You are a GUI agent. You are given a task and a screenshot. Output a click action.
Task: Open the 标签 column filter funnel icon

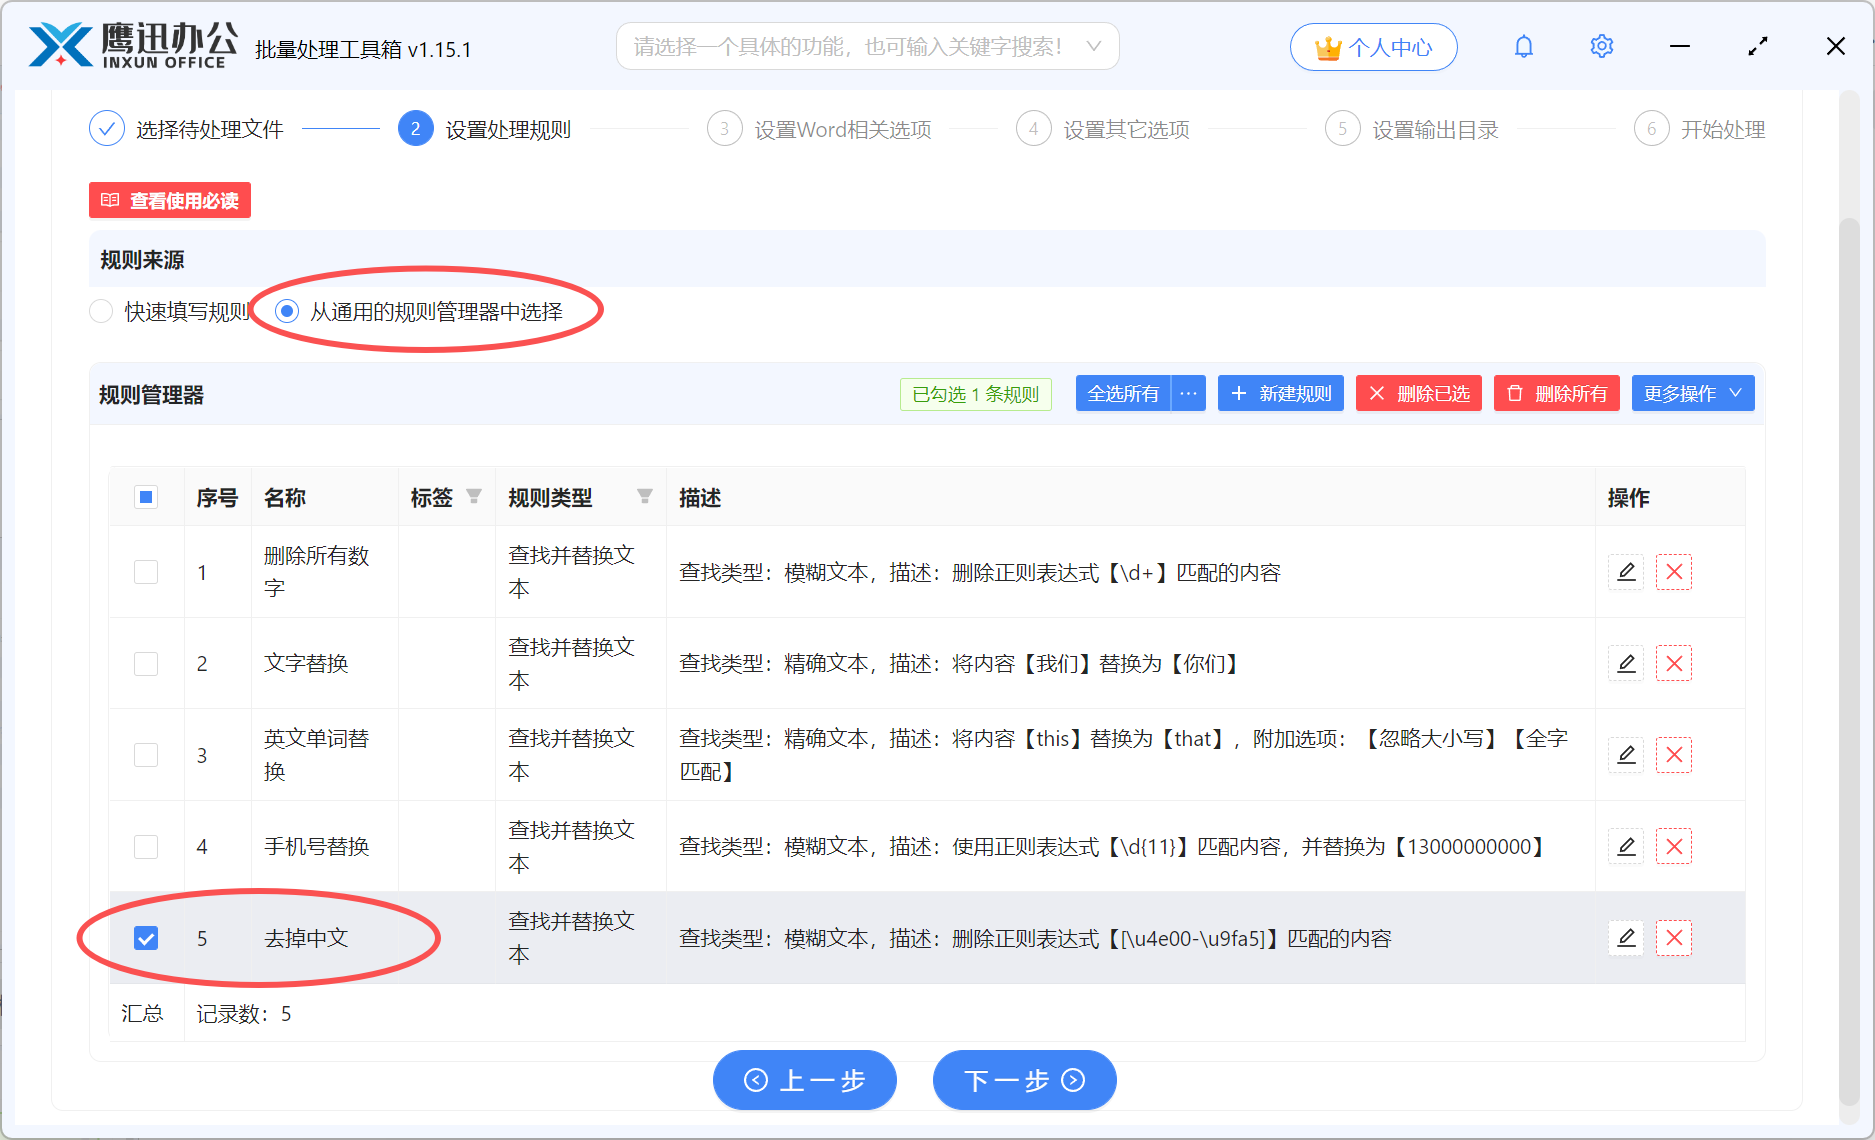[x=474, y=497]
